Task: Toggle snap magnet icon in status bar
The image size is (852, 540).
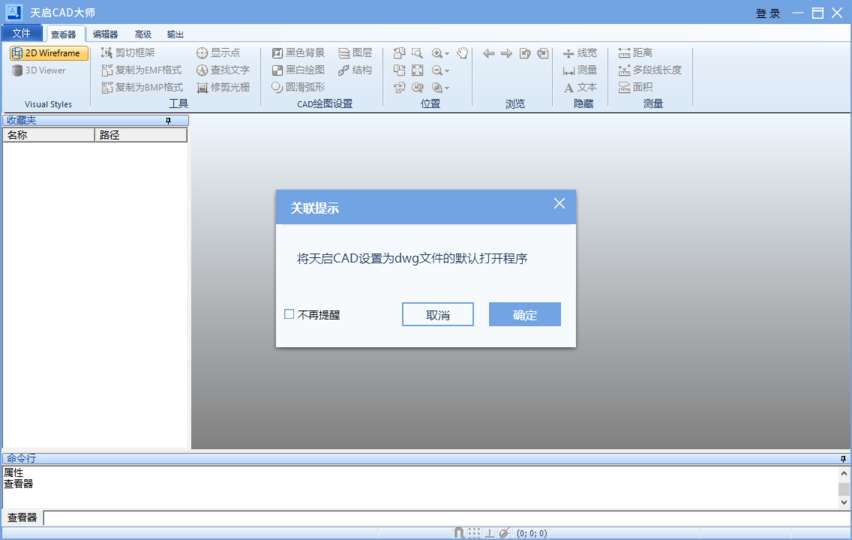Action: (x=459, y=533)
